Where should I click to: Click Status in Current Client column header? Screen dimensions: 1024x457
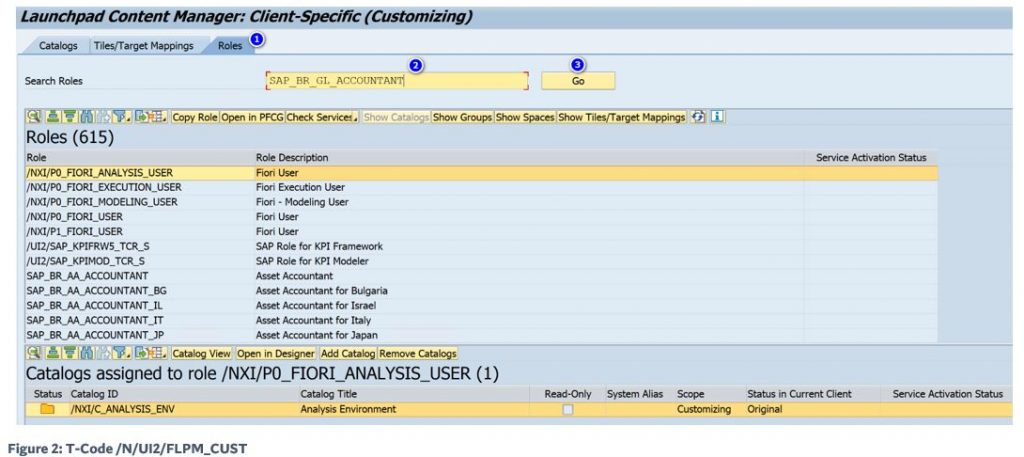(x=799, y=394)
